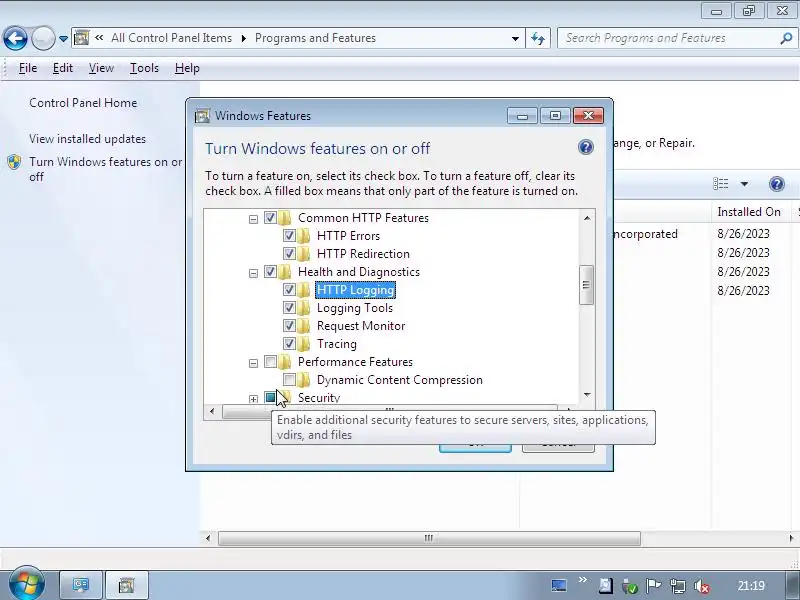Collapse the Health and Diagnostics node

click(x=253, y=273)
